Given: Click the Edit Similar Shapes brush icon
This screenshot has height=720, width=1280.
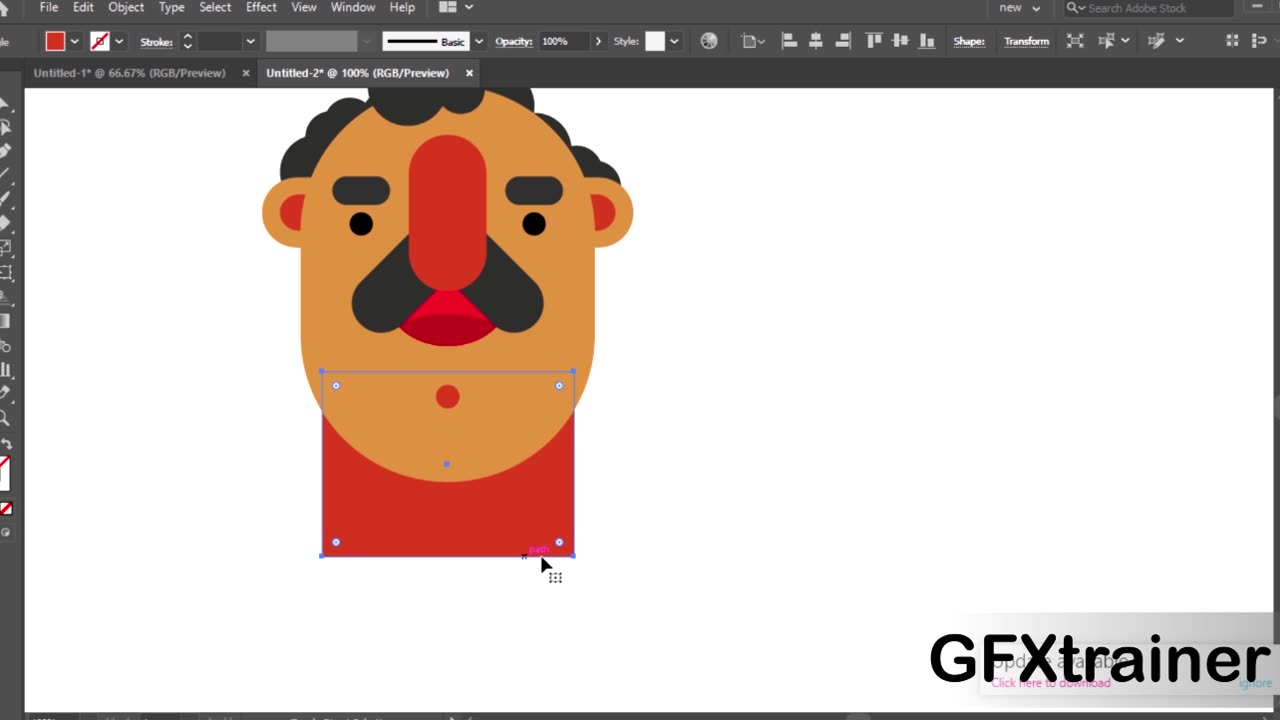Looking at the screenshot, I should 1157,41.
